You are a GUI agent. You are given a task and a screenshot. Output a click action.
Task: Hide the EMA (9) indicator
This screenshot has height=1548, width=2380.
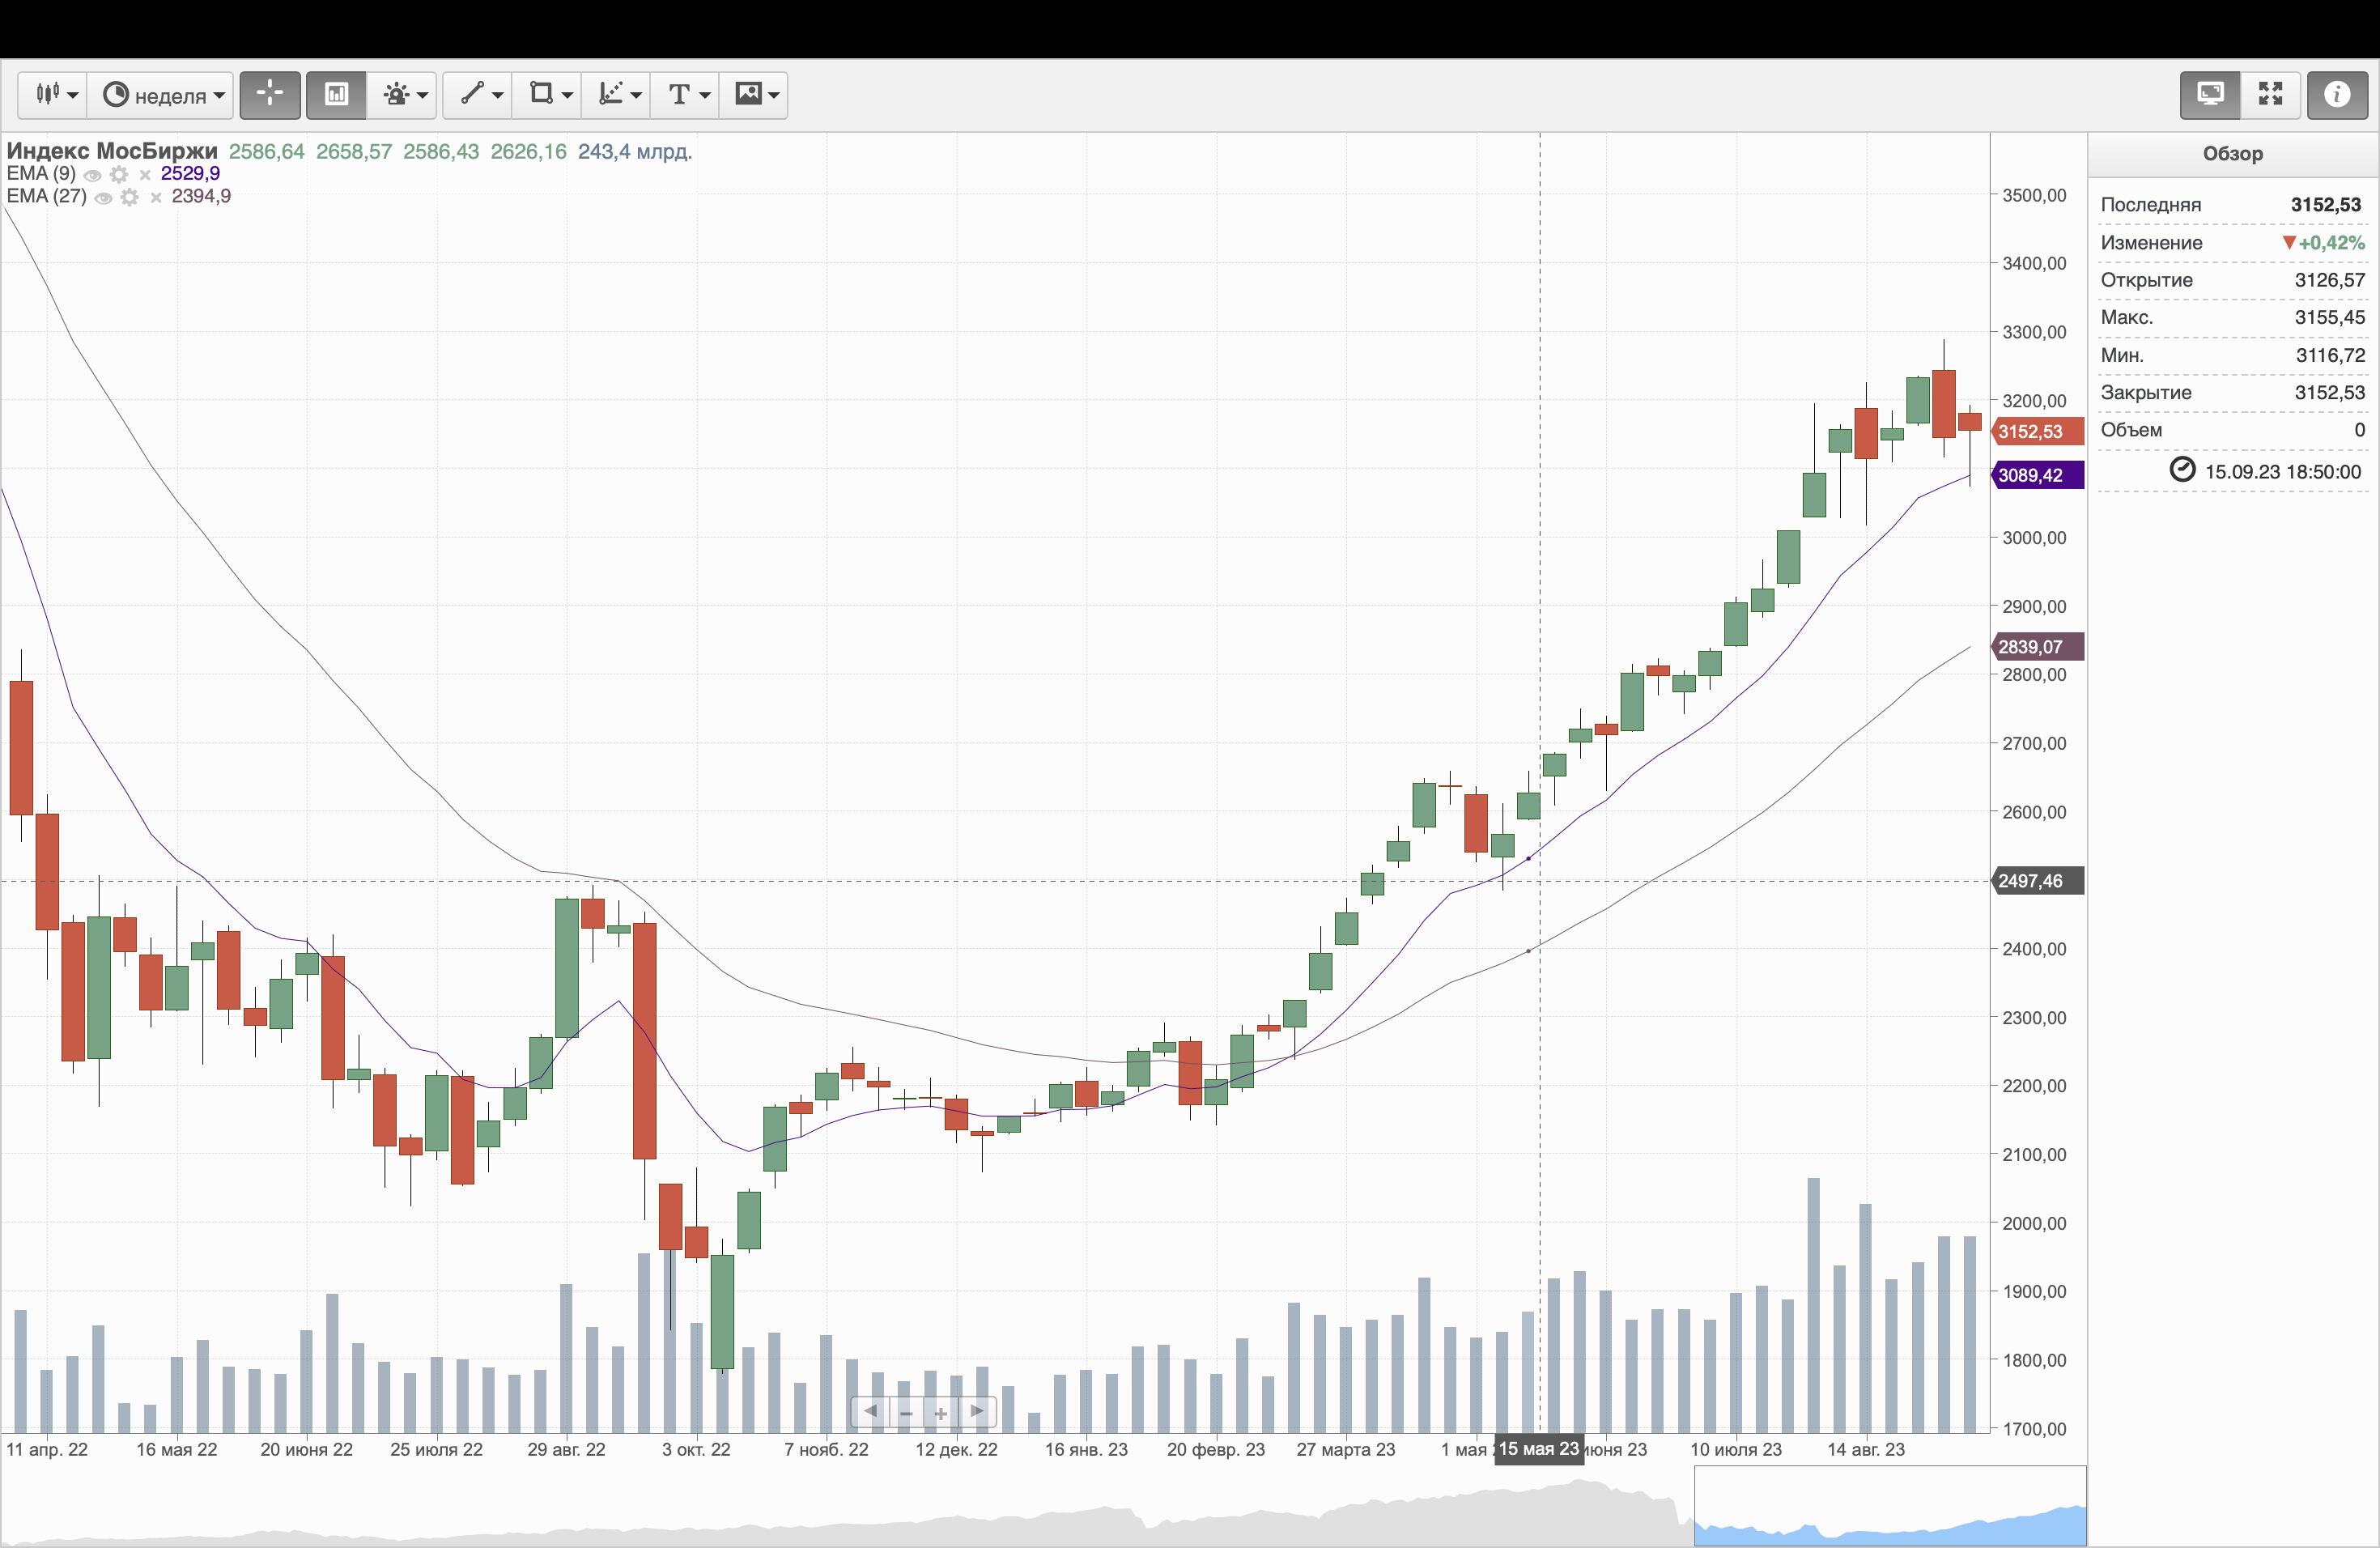pos(93,175)
